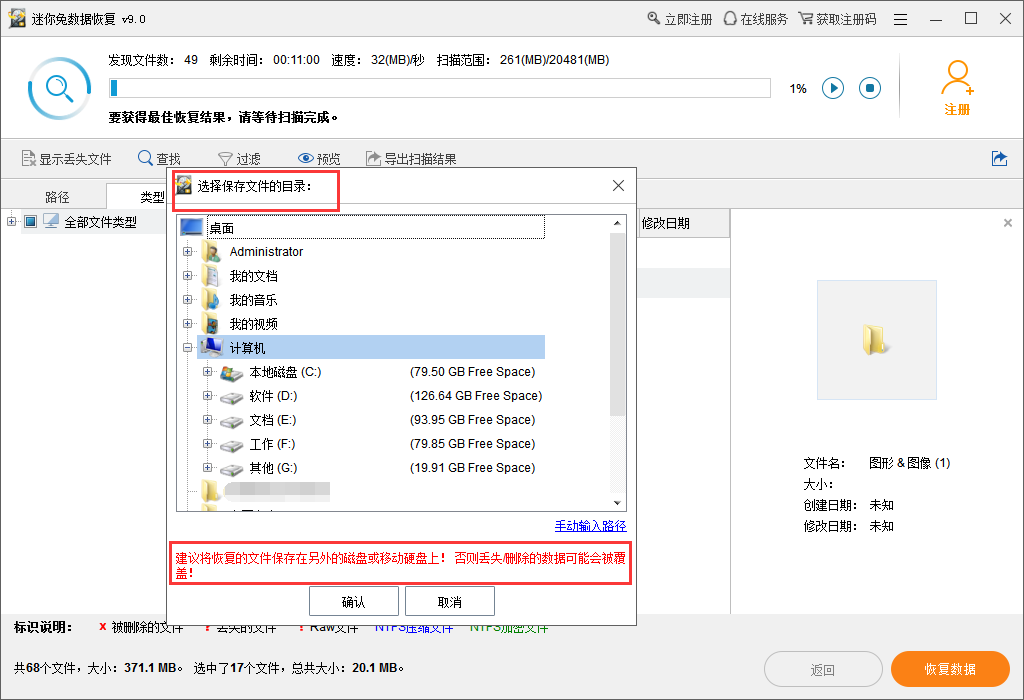1024x700 pixels.
Task: Expand Documents (E:) drive node
Action: click(207, 419)
